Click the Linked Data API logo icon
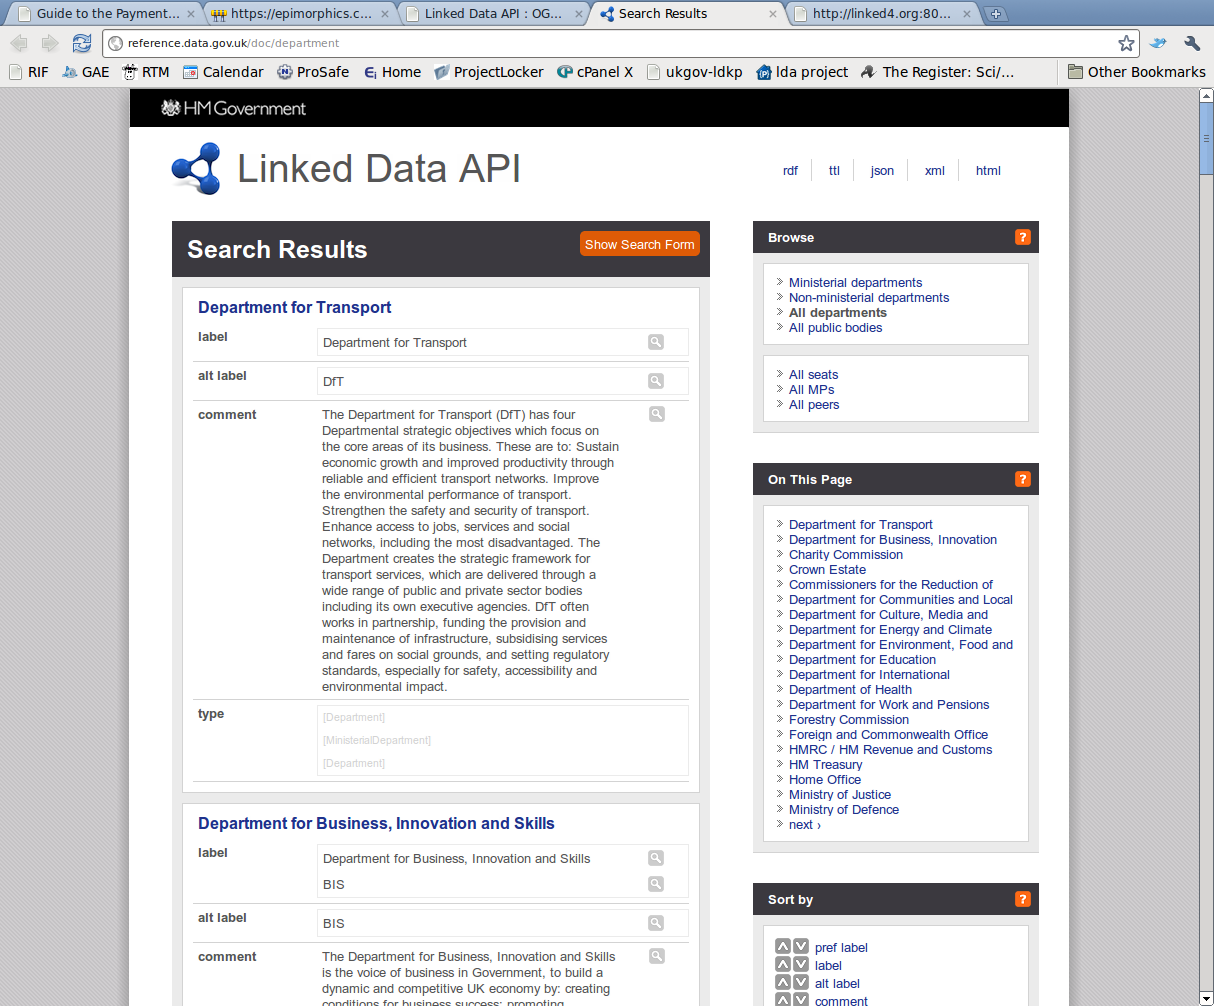The height and width of the screenshot is (1006, 1214). [196, 169]
